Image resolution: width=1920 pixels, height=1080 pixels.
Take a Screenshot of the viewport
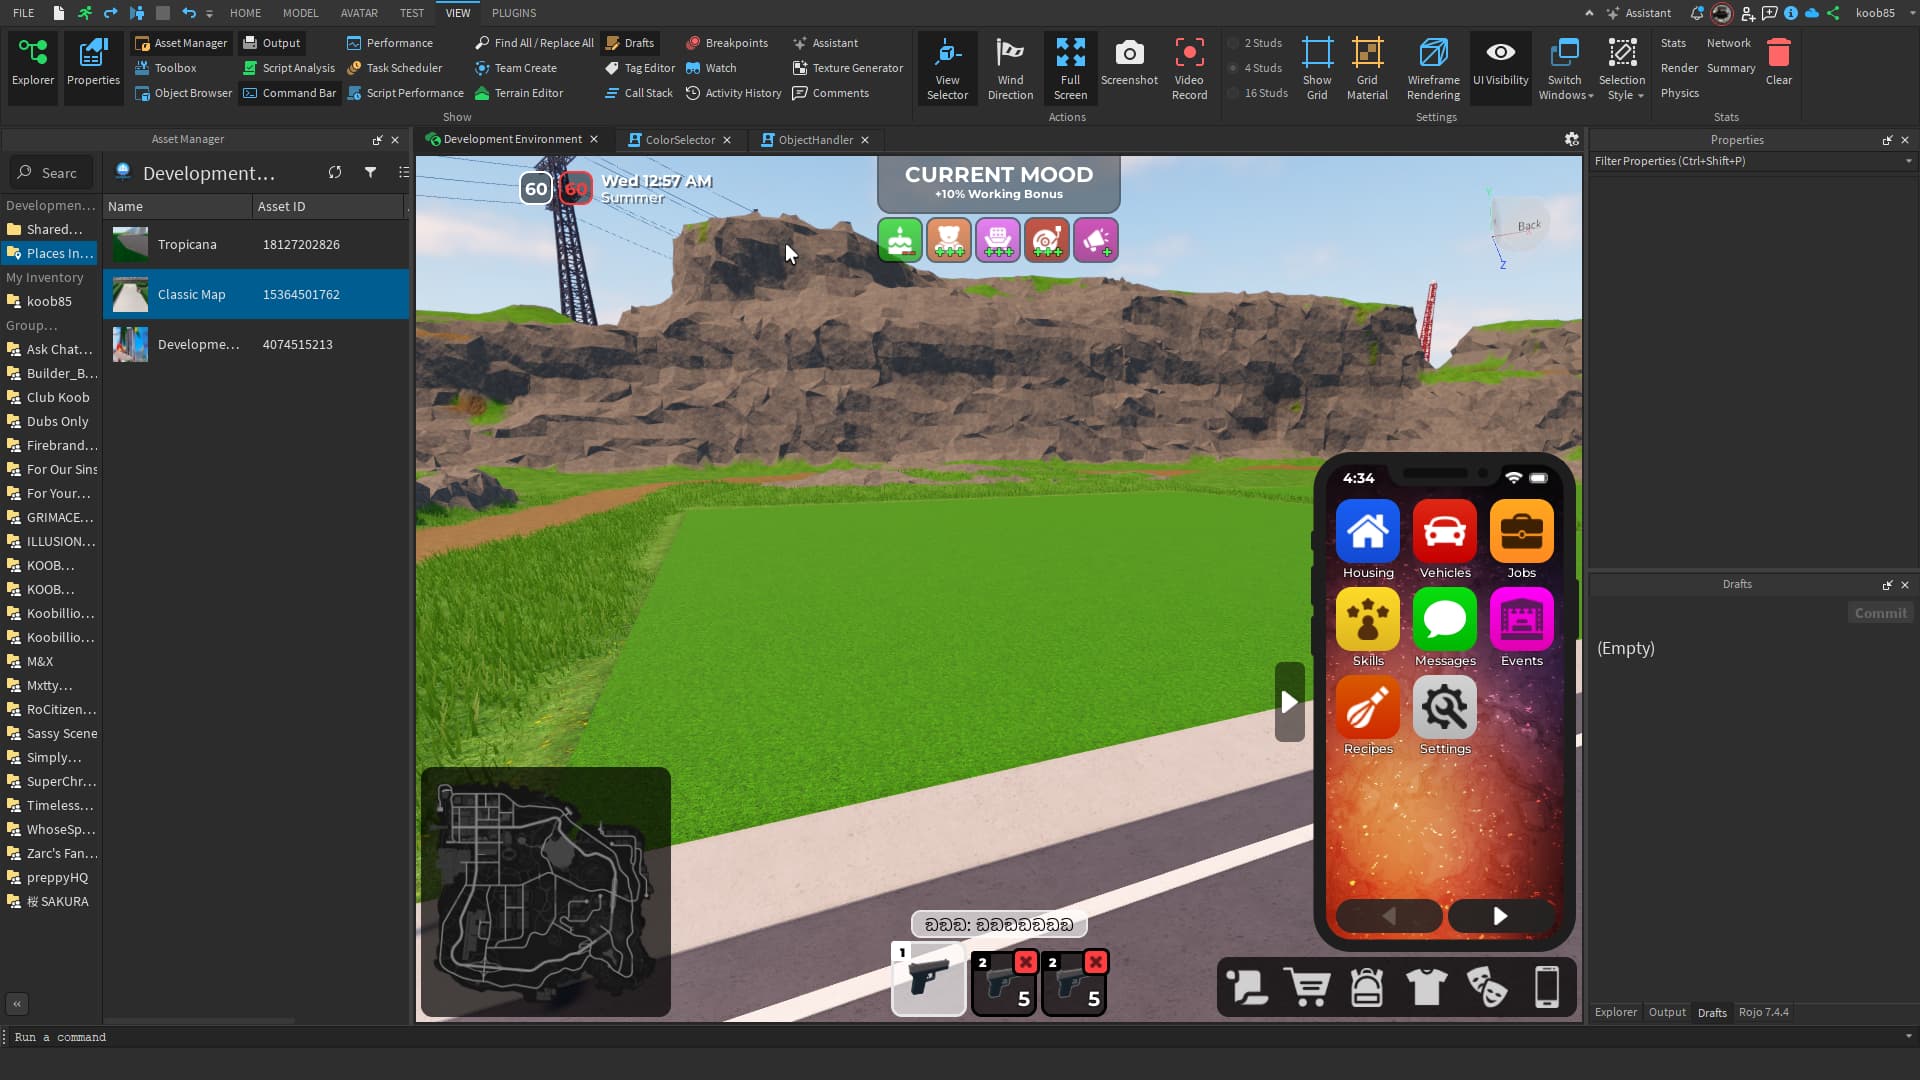[1129, 62]
